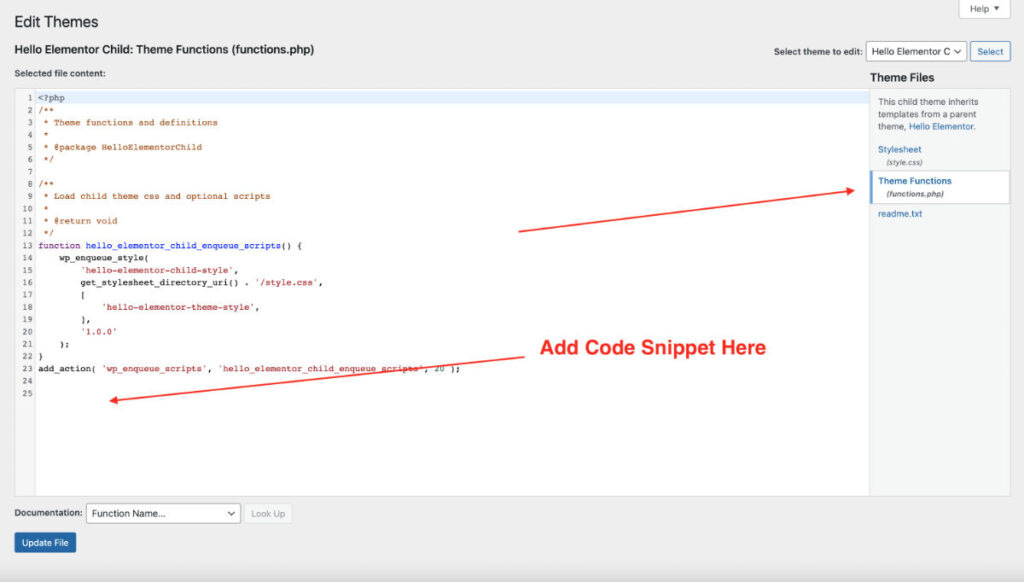Click the Look Up button
Image resolution: width=1024 pixels, height=582 pixels.
[268, 513]
